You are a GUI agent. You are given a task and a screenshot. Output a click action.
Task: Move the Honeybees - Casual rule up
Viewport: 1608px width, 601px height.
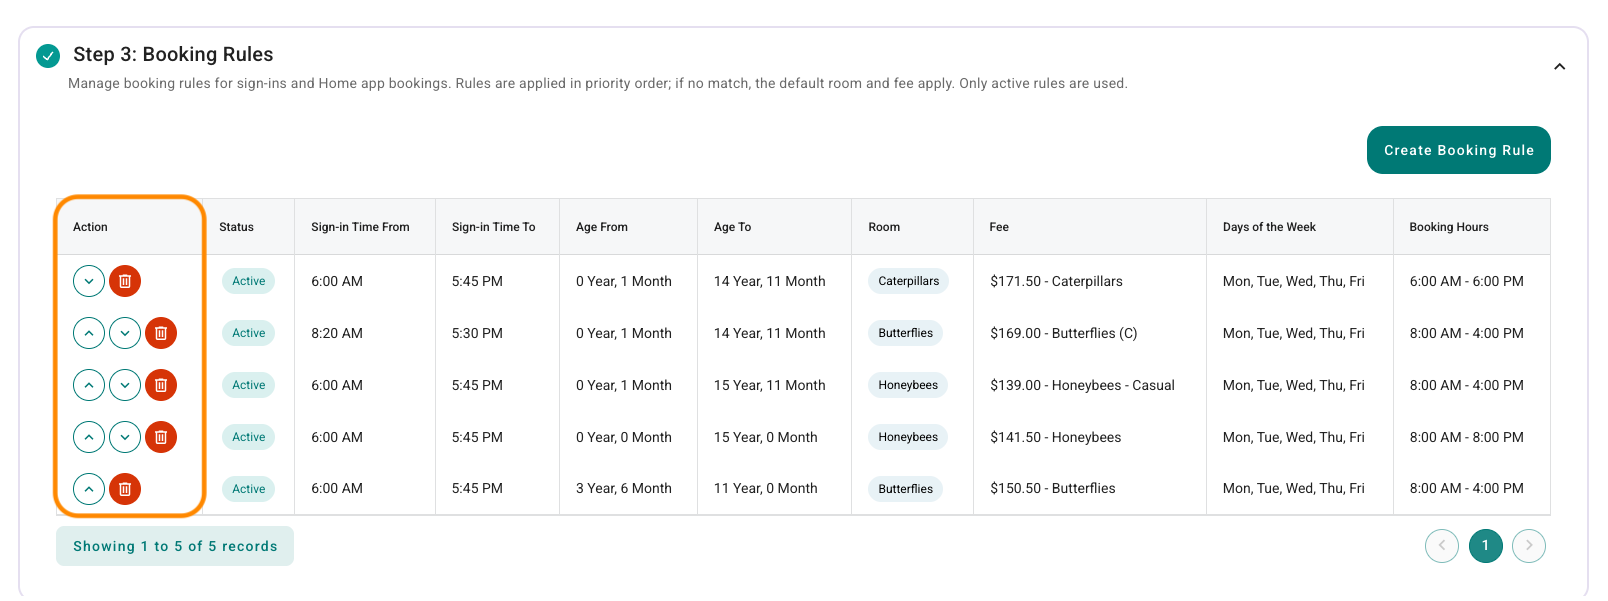coord(89,385)
